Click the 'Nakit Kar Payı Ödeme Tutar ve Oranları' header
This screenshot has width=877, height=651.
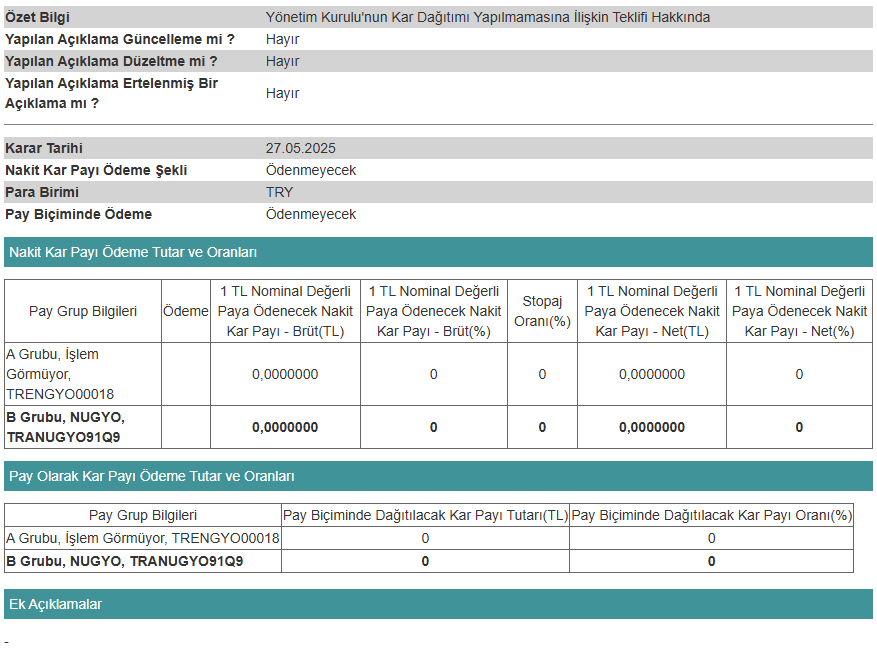pos(438,252)
